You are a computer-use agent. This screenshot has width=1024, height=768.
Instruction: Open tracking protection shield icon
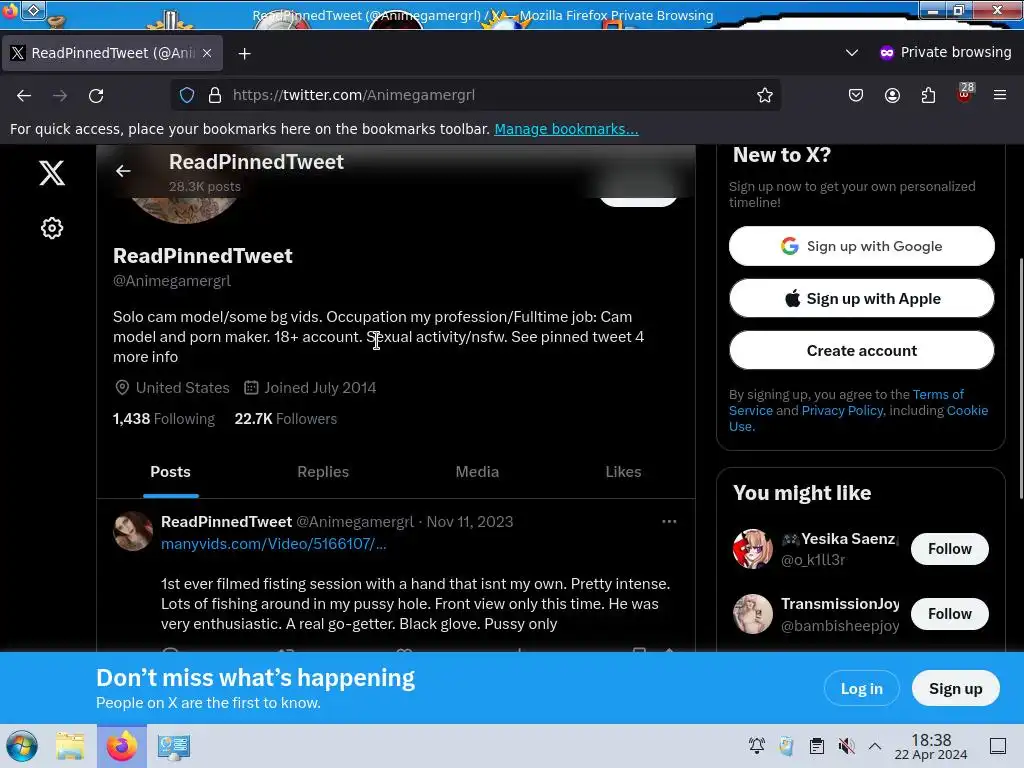point(187,95)
